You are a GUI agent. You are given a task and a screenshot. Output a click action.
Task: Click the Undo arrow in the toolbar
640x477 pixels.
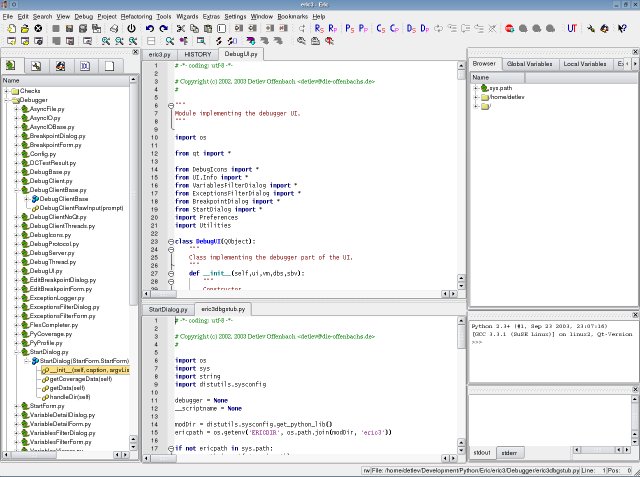coord(150,28)
